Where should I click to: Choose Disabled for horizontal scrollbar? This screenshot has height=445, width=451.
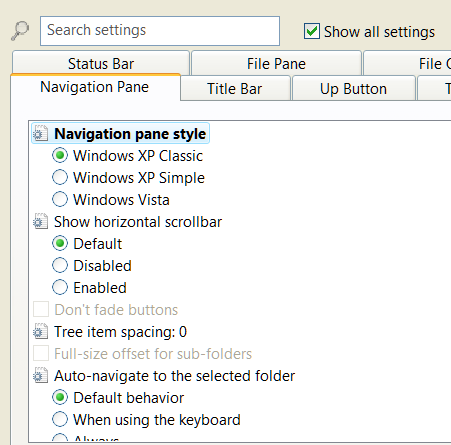pyautogui.click(x=60, y=265)
